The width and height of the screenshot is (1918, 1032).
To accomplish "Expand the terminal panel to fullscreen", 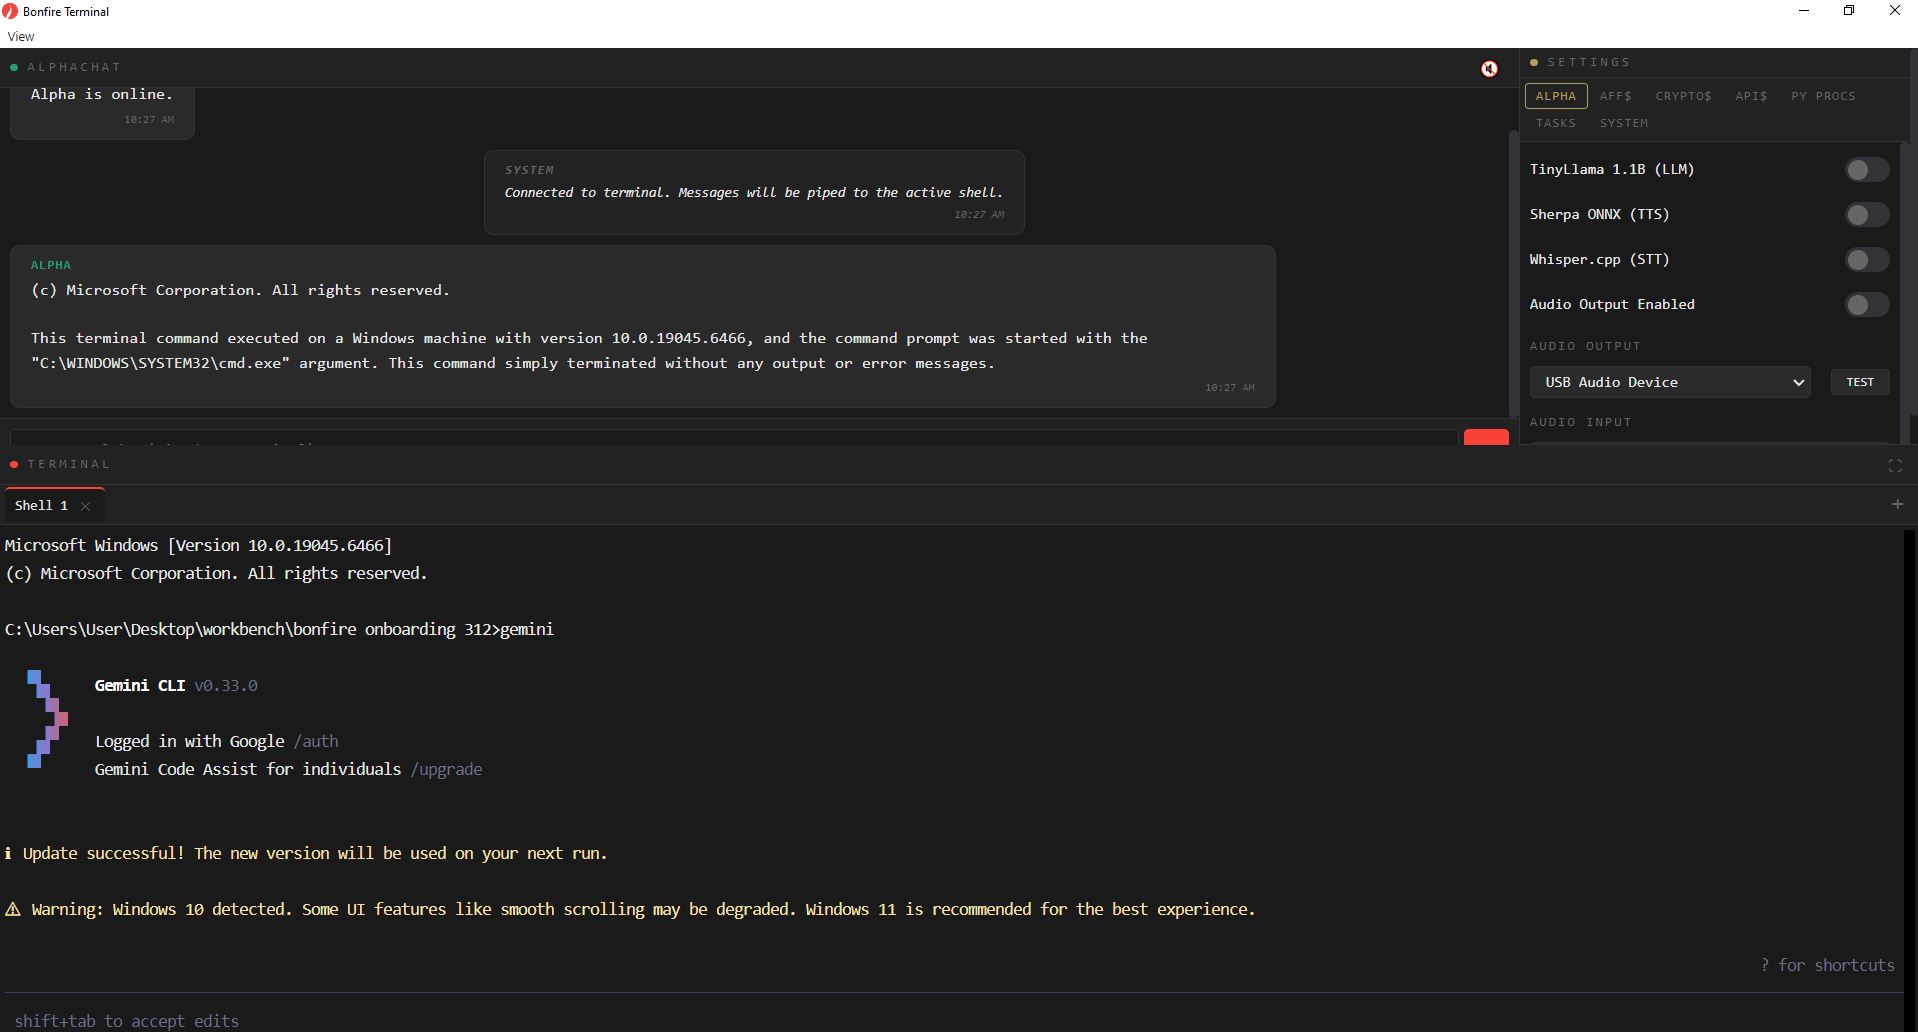I will click(1894, 465).
